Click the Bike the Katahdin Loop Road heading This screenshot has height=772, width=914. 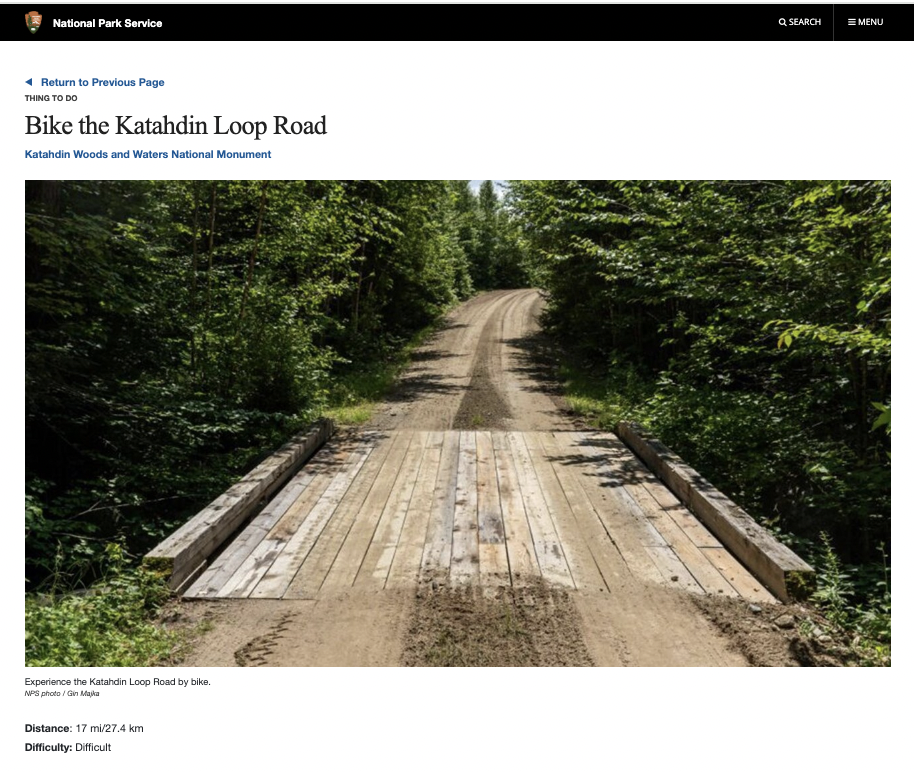click(x=175, y=125)
